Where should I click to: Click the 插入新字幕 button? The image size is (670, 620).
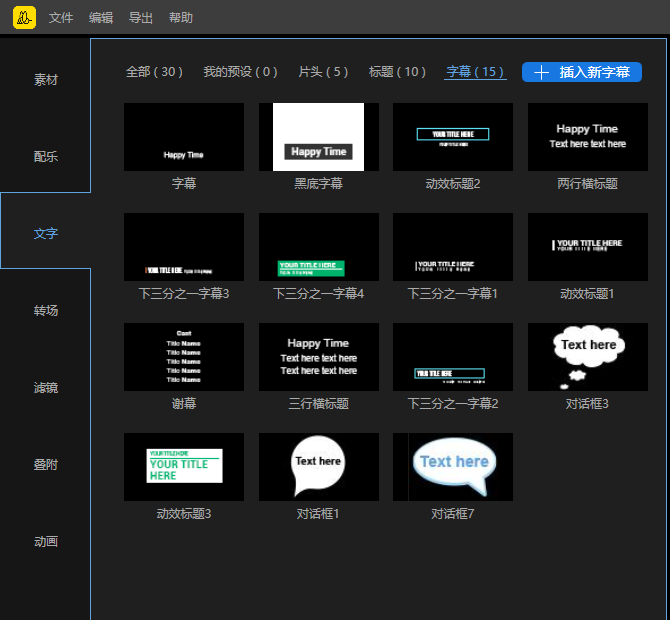point(582,72)
